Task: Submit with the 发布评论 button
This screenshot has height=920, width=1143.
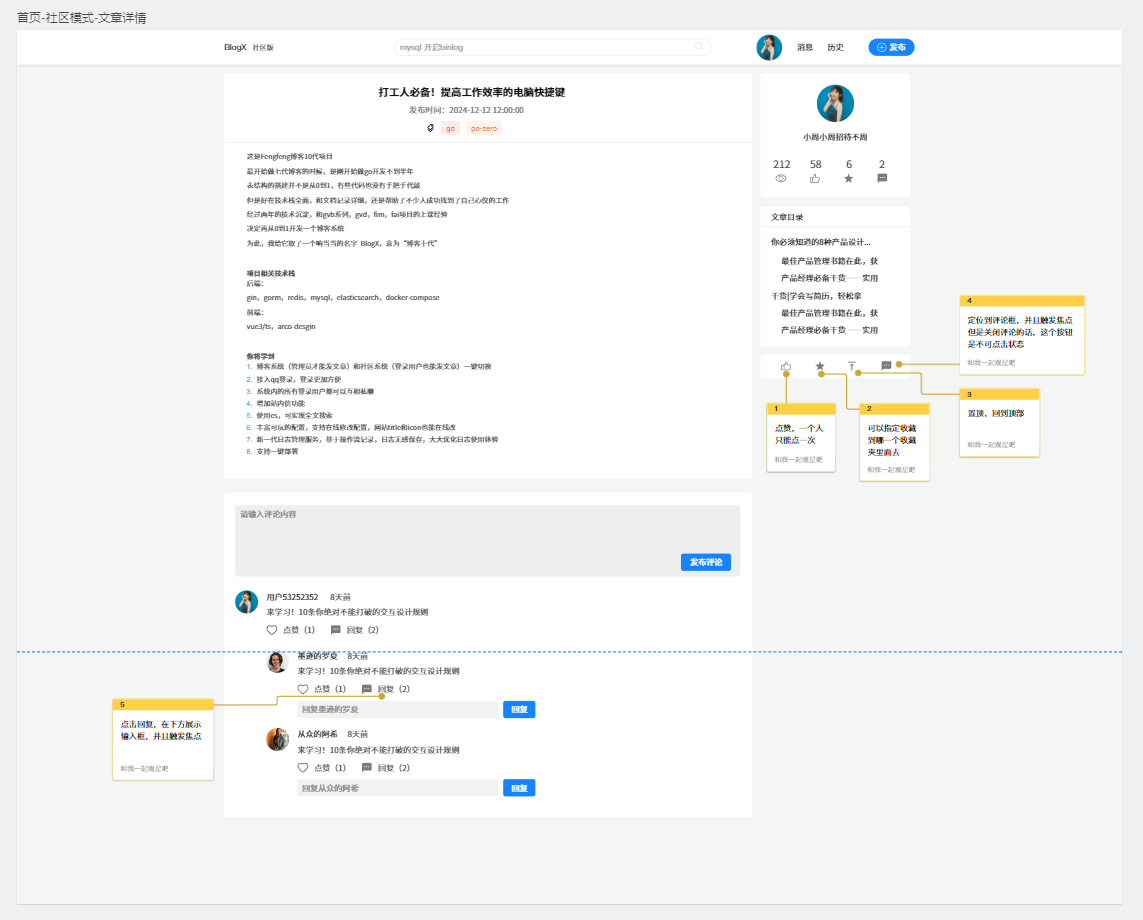Action: (x=705, y=562)
